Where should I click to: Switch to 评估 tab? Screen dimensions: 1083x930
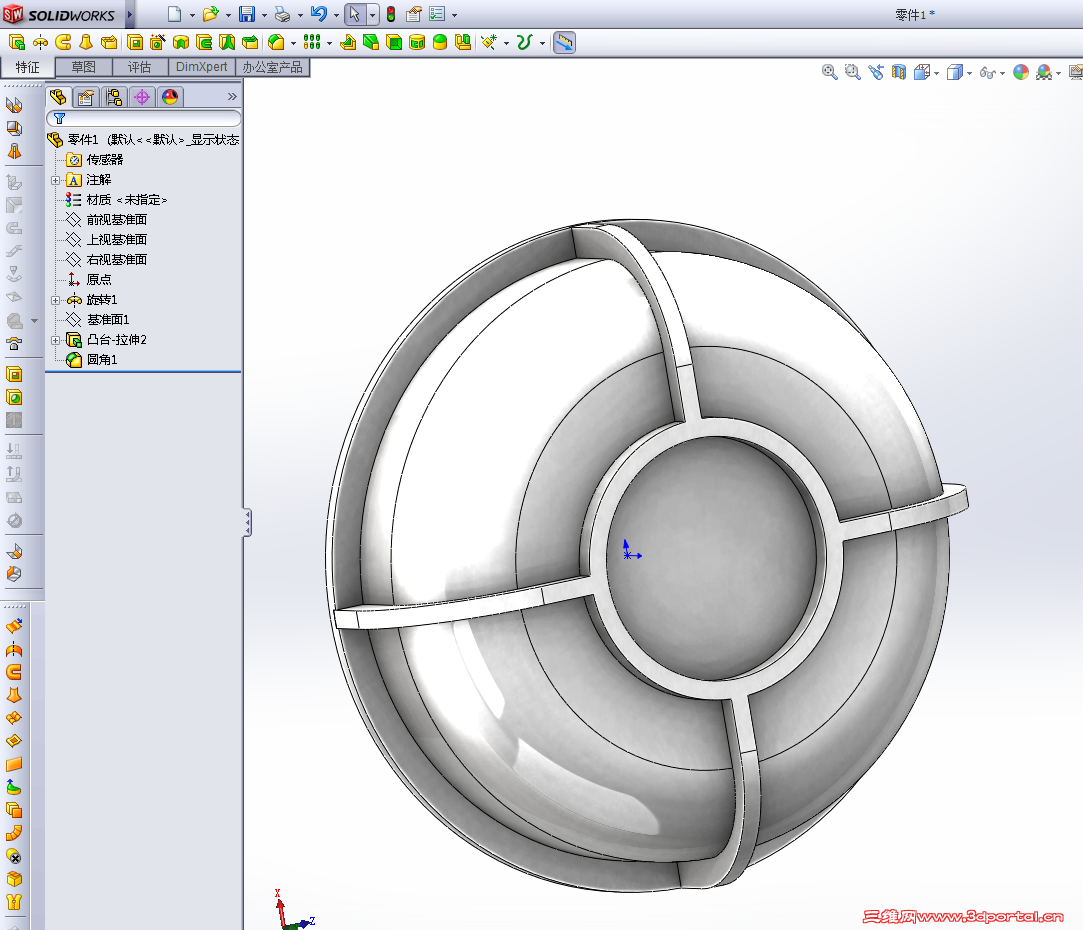[x=140, y=67]
